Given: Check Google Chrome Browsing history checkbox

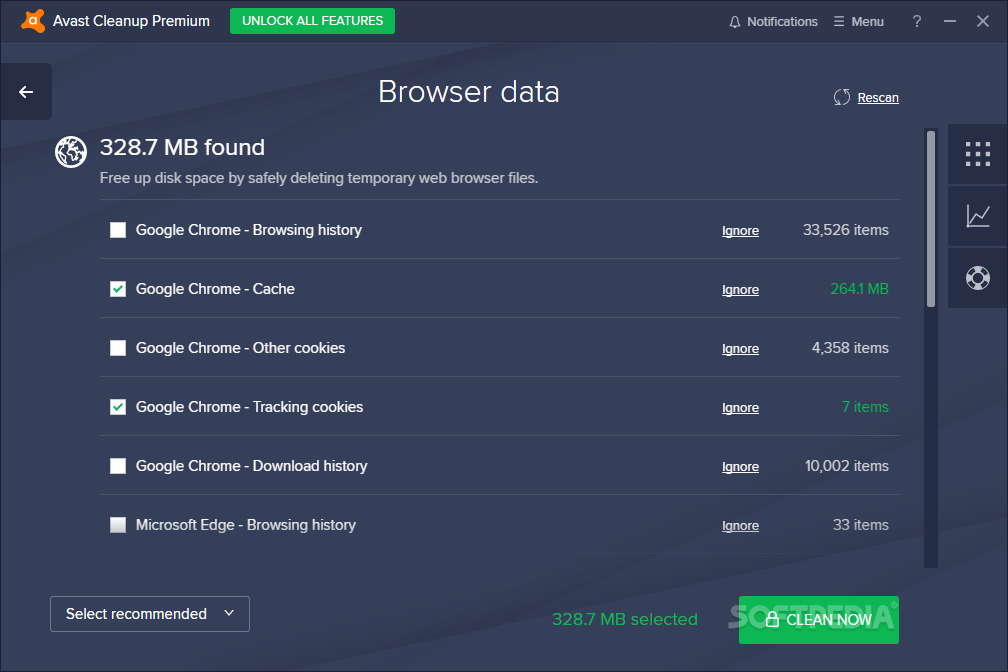Looking at the screenshot, I should tap(118, 230).
